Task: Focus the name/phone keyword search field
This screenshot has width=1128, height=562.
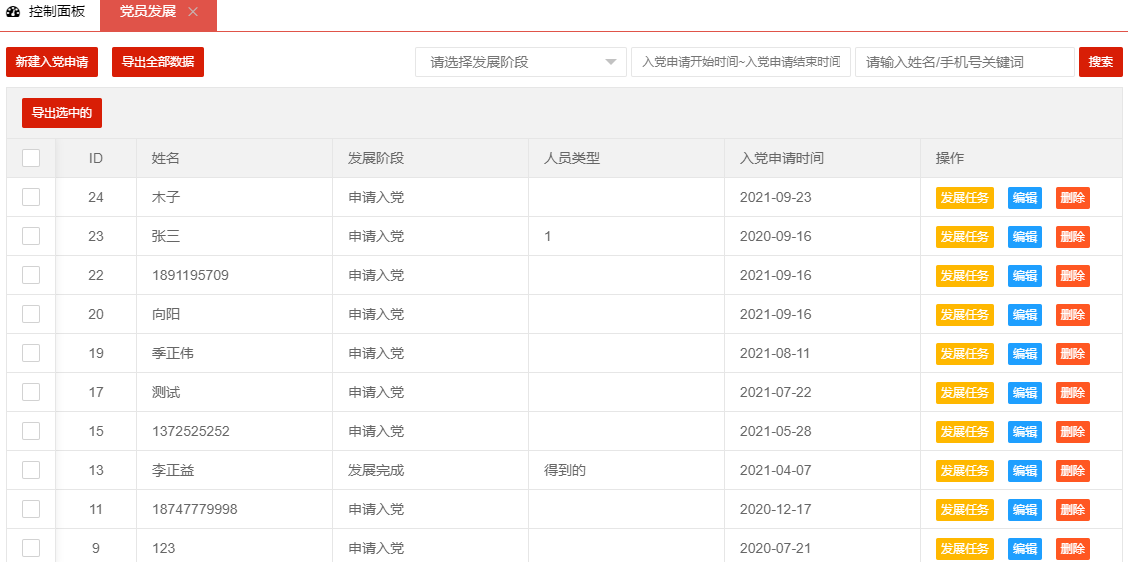Action: point(964,62)
